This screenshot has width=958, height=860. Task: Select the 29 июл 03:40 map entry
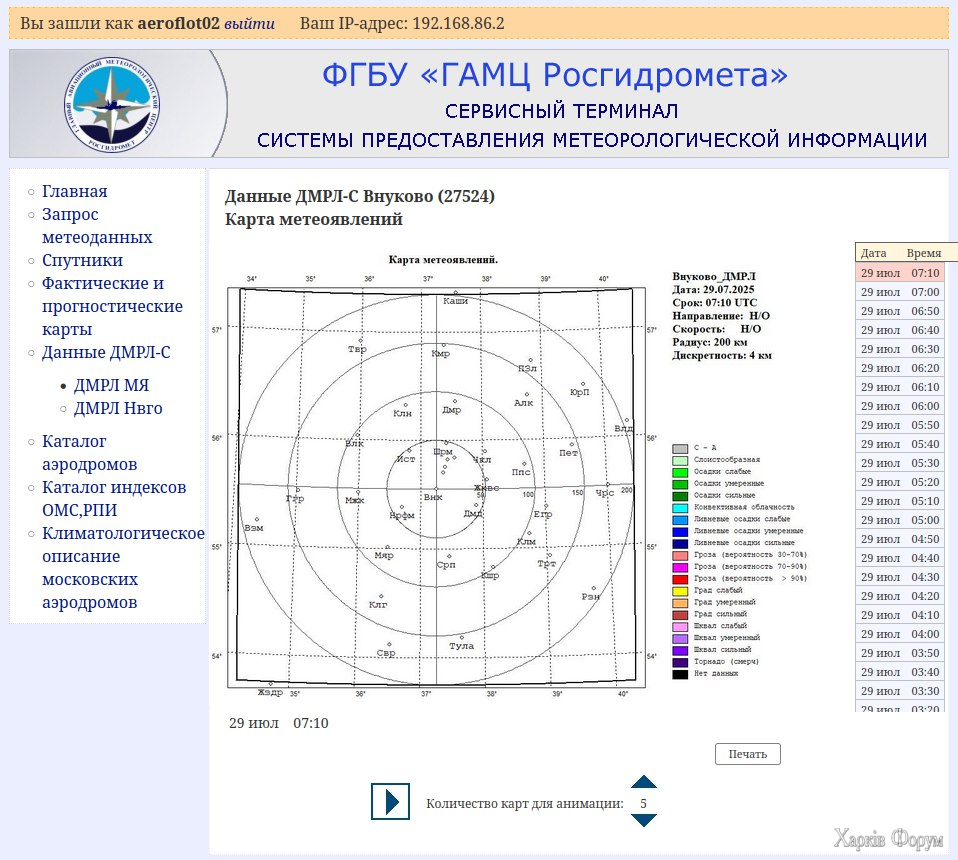900,672
